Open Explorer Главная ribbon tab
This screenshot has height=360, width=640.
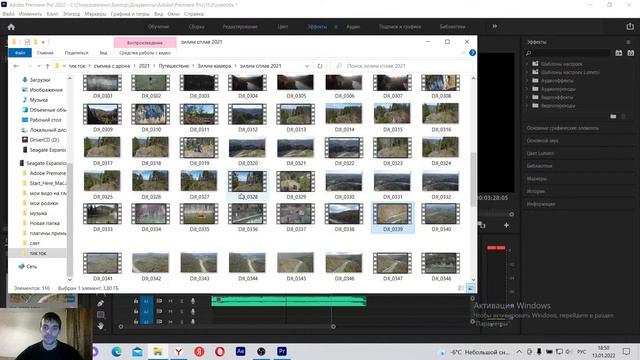pyautogui.click(x=45, y=53)
